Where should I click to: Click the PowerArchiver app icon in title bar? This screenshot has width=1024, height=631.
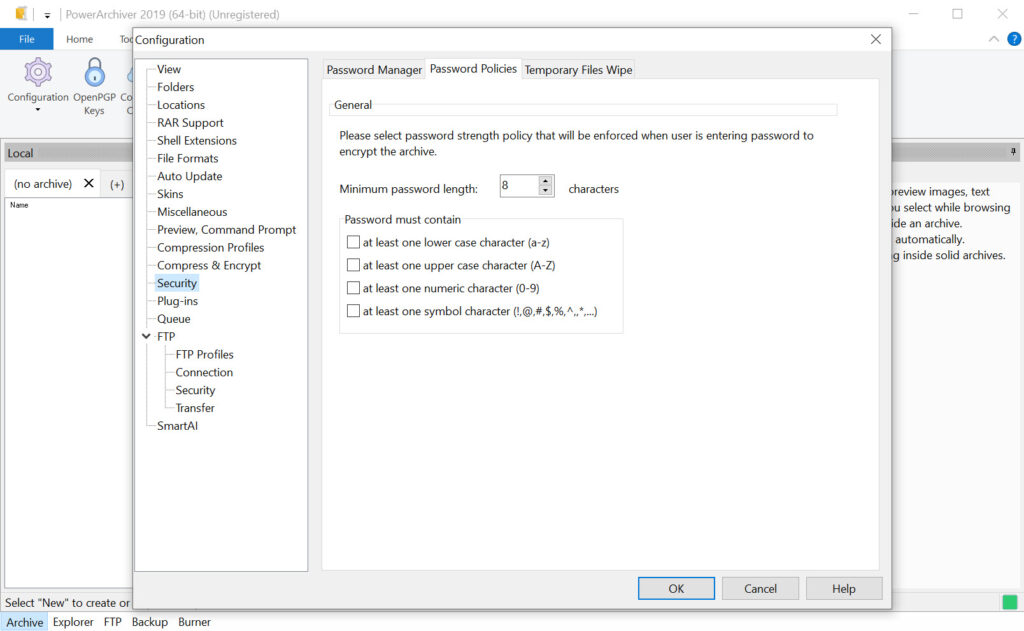[21, 14]
